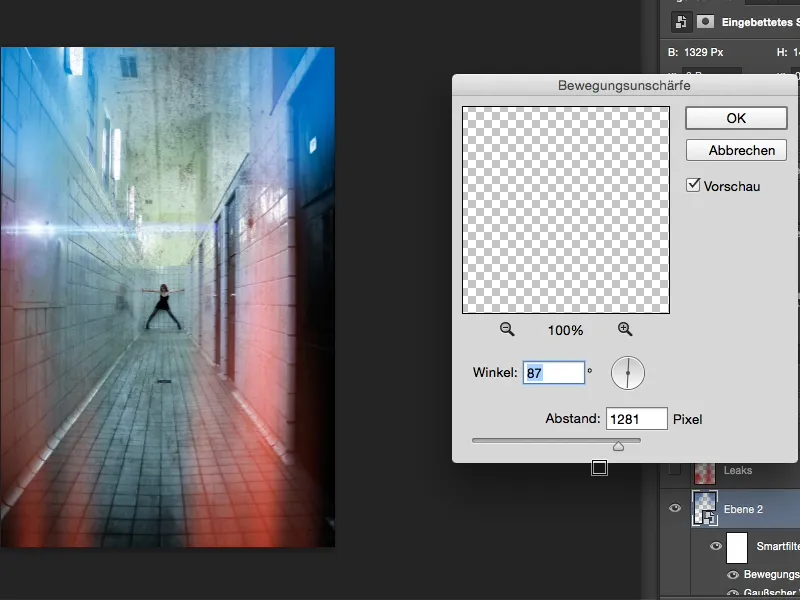Viewport: 800px width, 600px height.
Task: Click the white Smartfilter mask thumbnail
Action: 739,546
